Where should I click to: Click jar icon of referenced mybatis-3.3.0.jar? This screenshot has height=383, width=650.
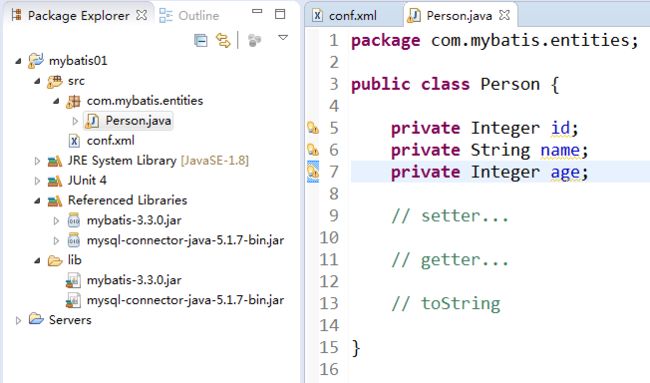click(x=74, y=220)
